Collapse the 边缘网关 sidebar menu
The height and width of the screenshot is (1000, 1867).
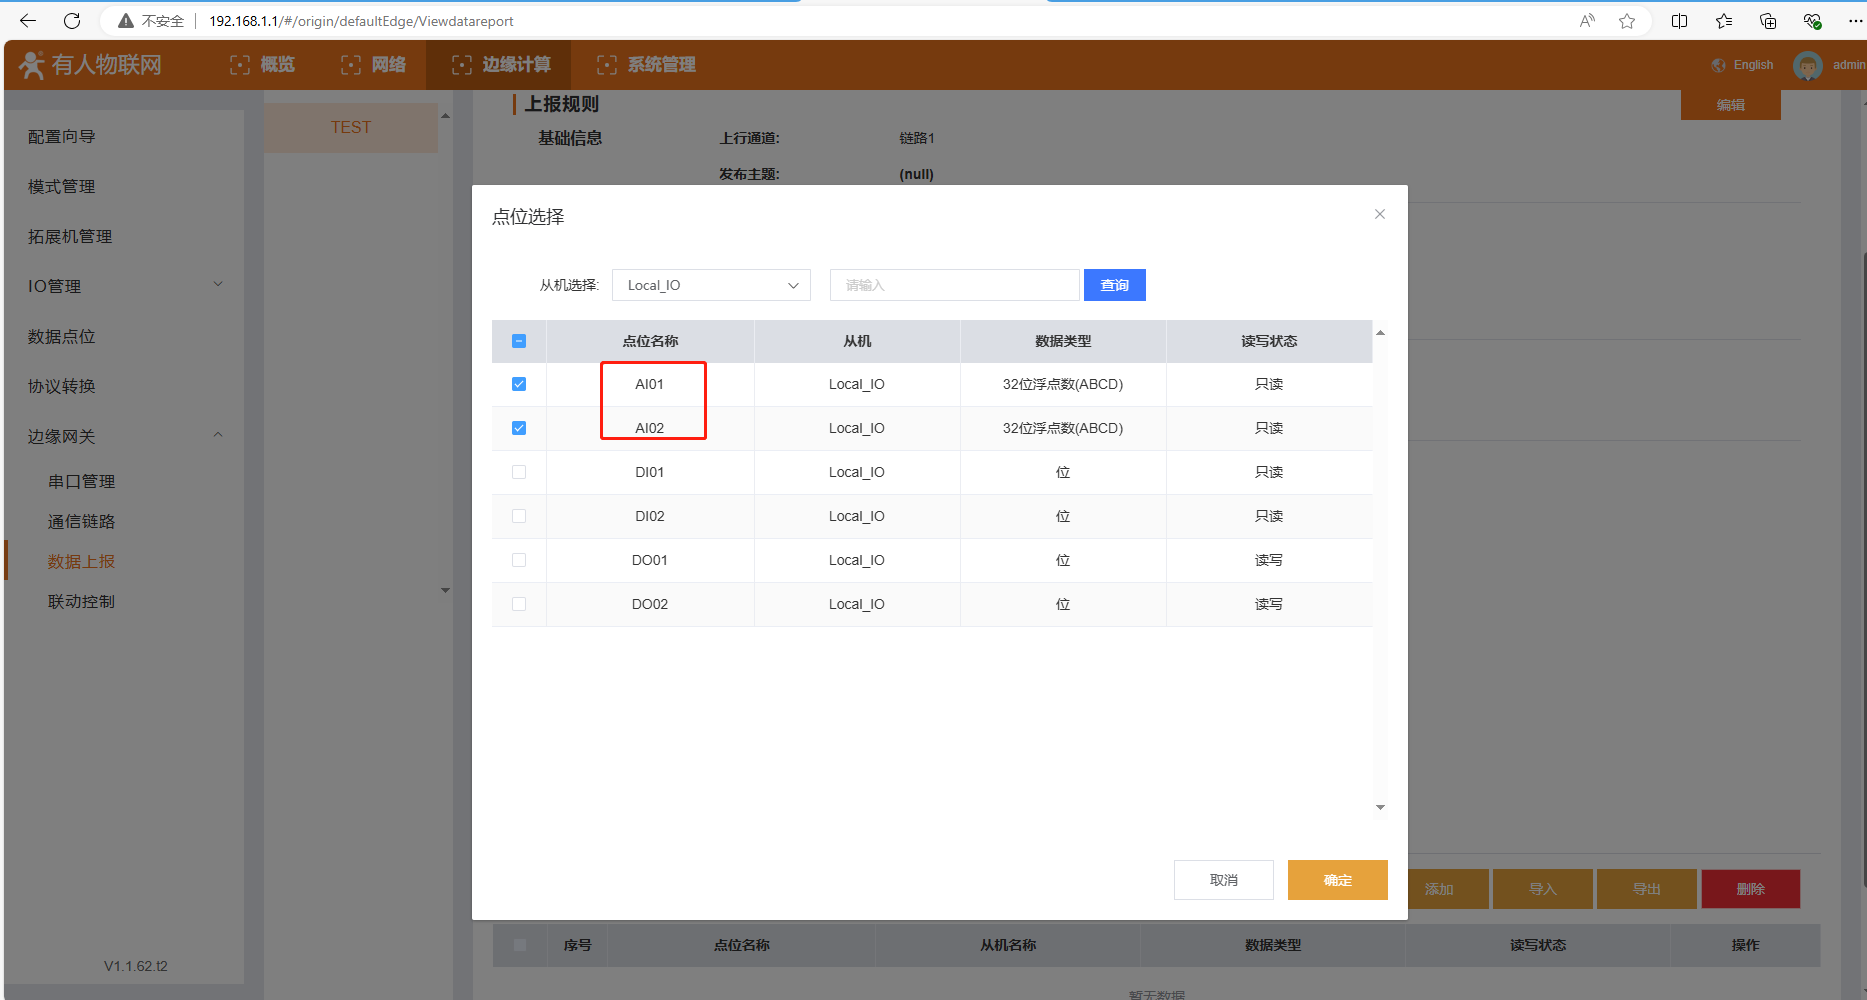125,436
